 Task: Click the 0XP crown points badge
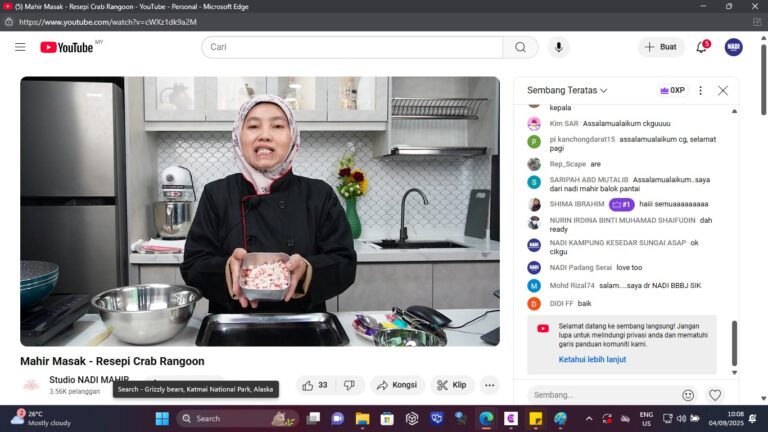672,90
